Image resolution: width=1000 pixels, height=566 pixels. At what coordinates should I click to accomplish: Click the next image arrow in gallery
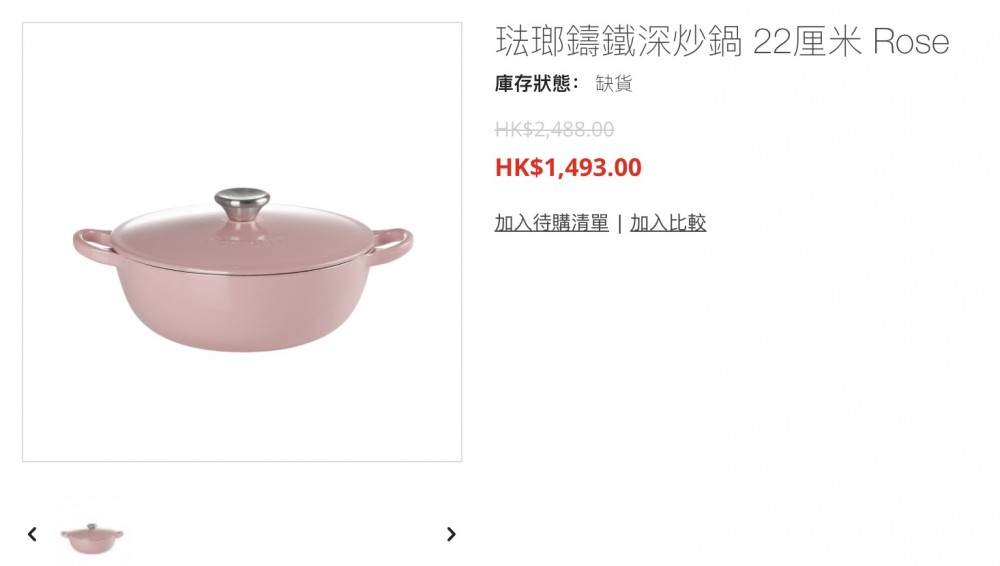452,534
